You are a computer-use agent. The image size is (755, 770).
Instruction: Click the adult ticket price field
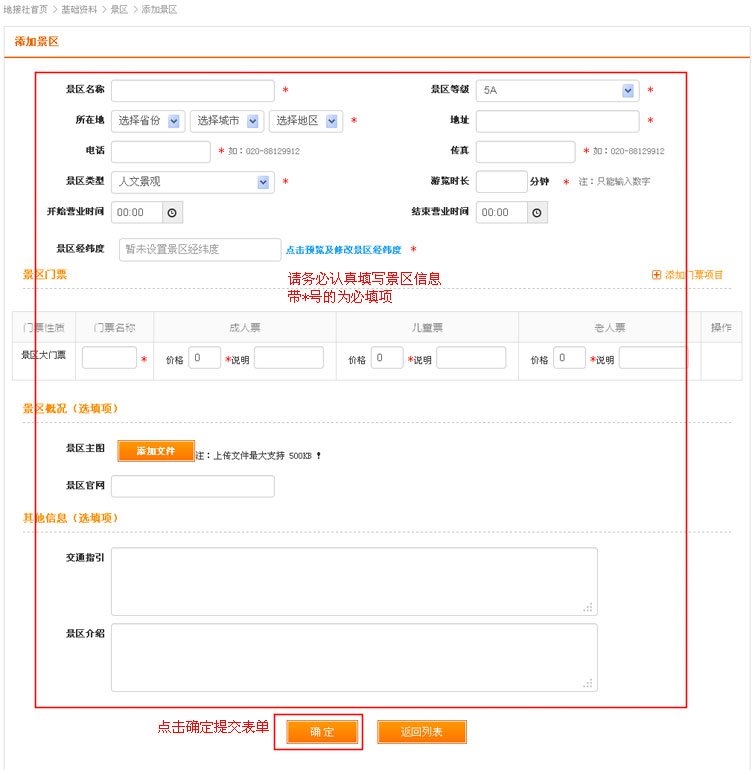(x=204, y=358)
